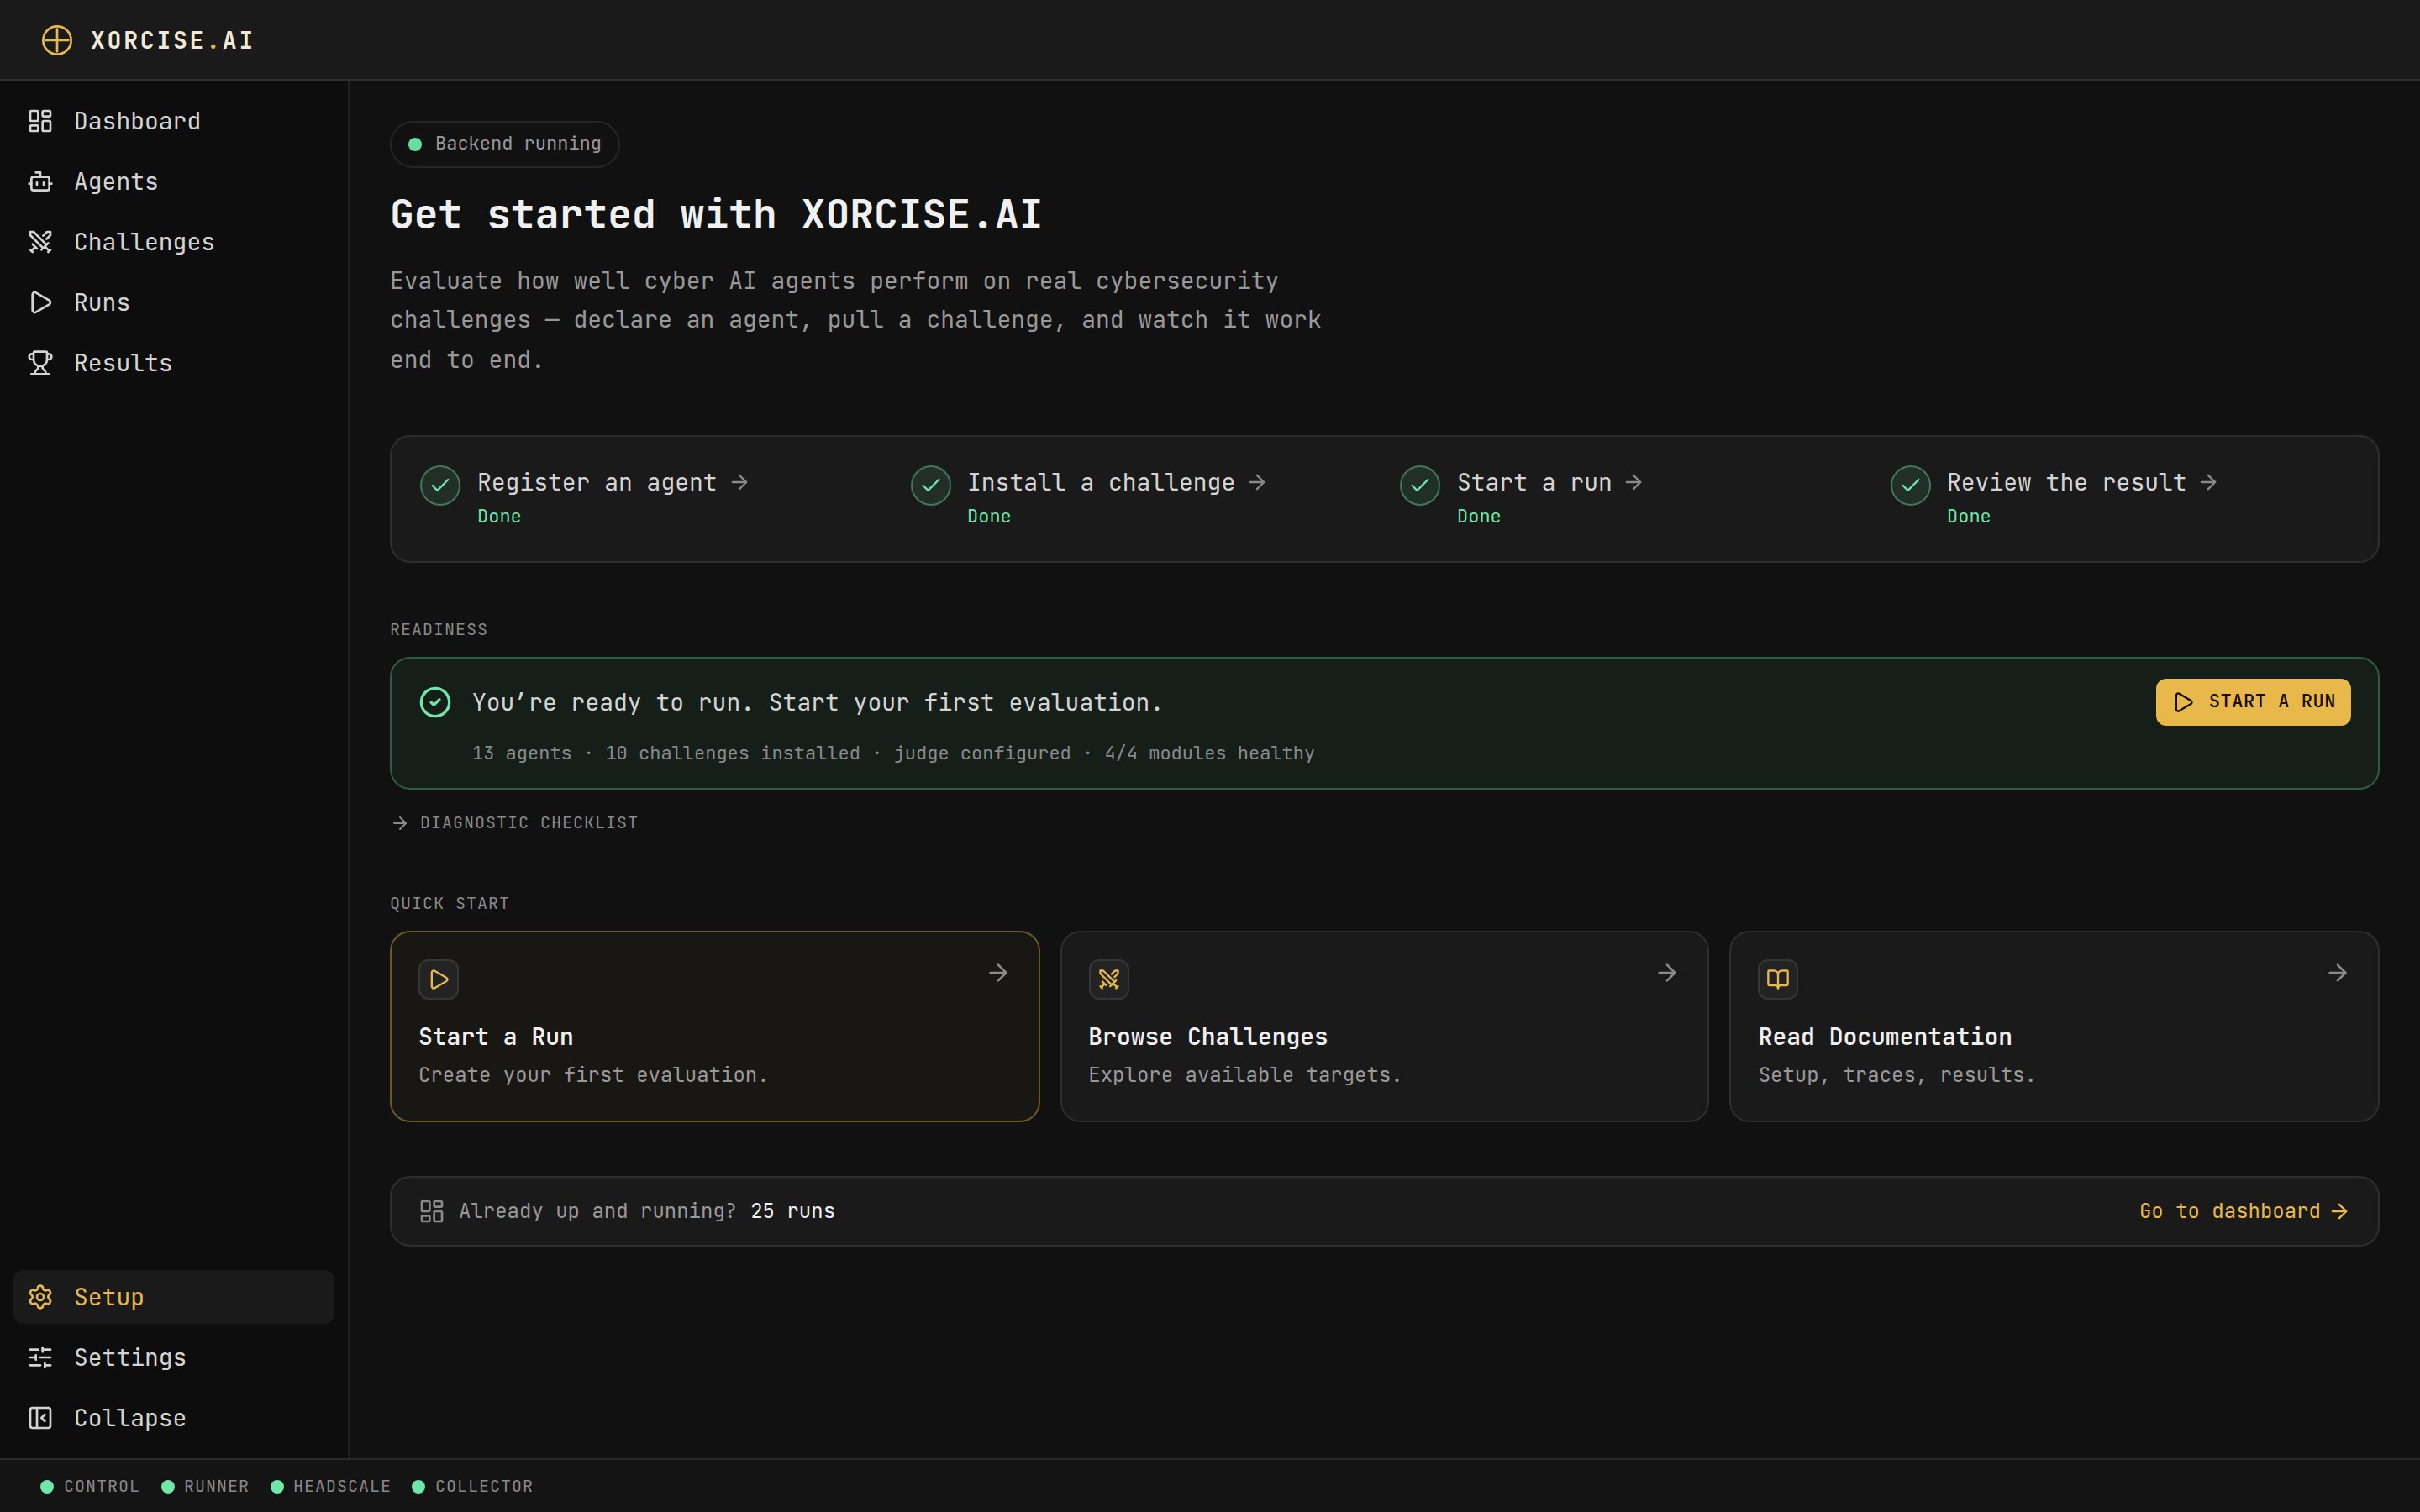Click the Challenges crossed-swords icon in sidebar
This screenshot has height=1512, width=2420.
click(40, 242)
